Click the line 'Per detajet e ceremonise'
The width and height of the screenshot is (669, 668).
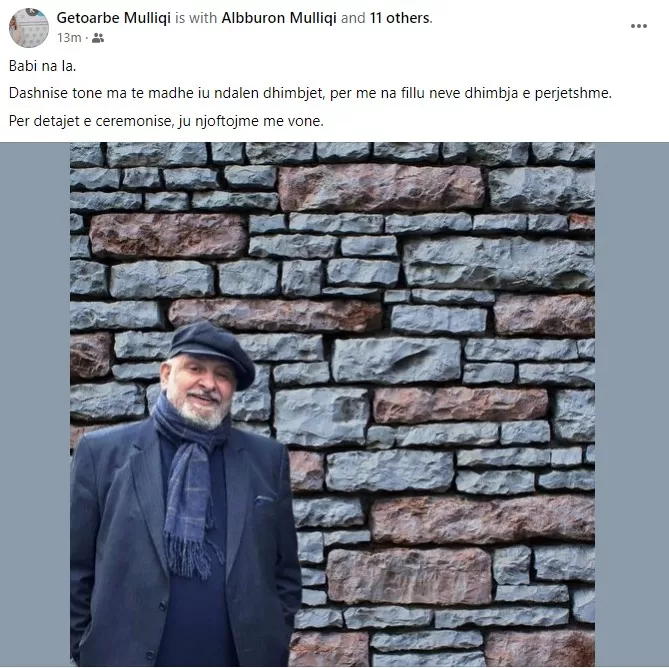coord(166,121)
